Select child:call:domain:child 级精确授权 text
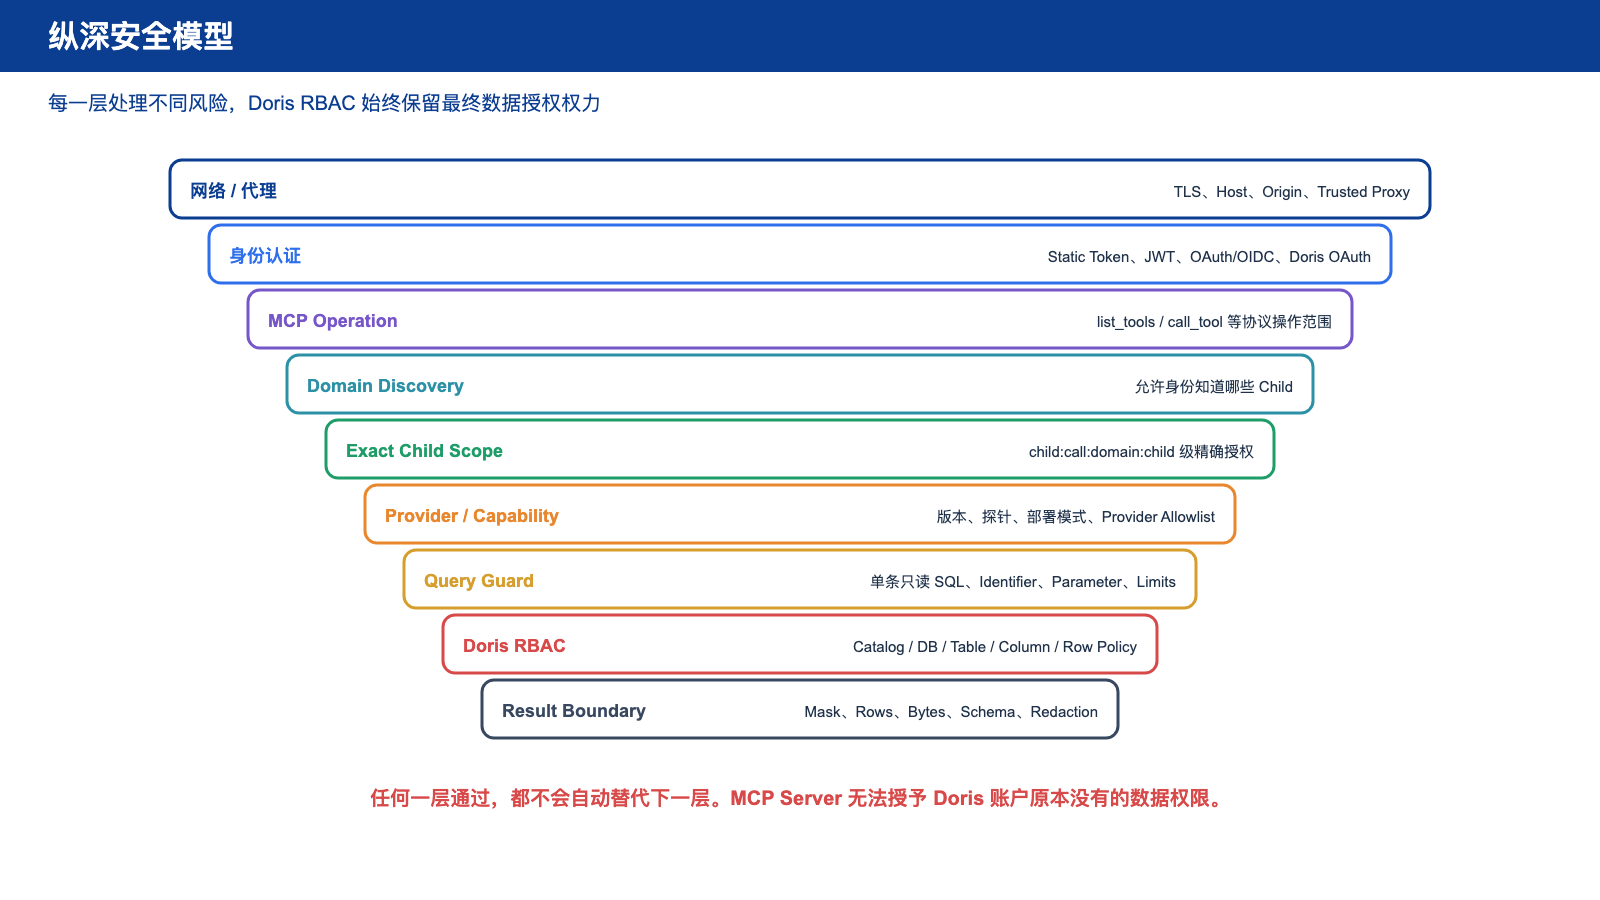 point(1141,452)
